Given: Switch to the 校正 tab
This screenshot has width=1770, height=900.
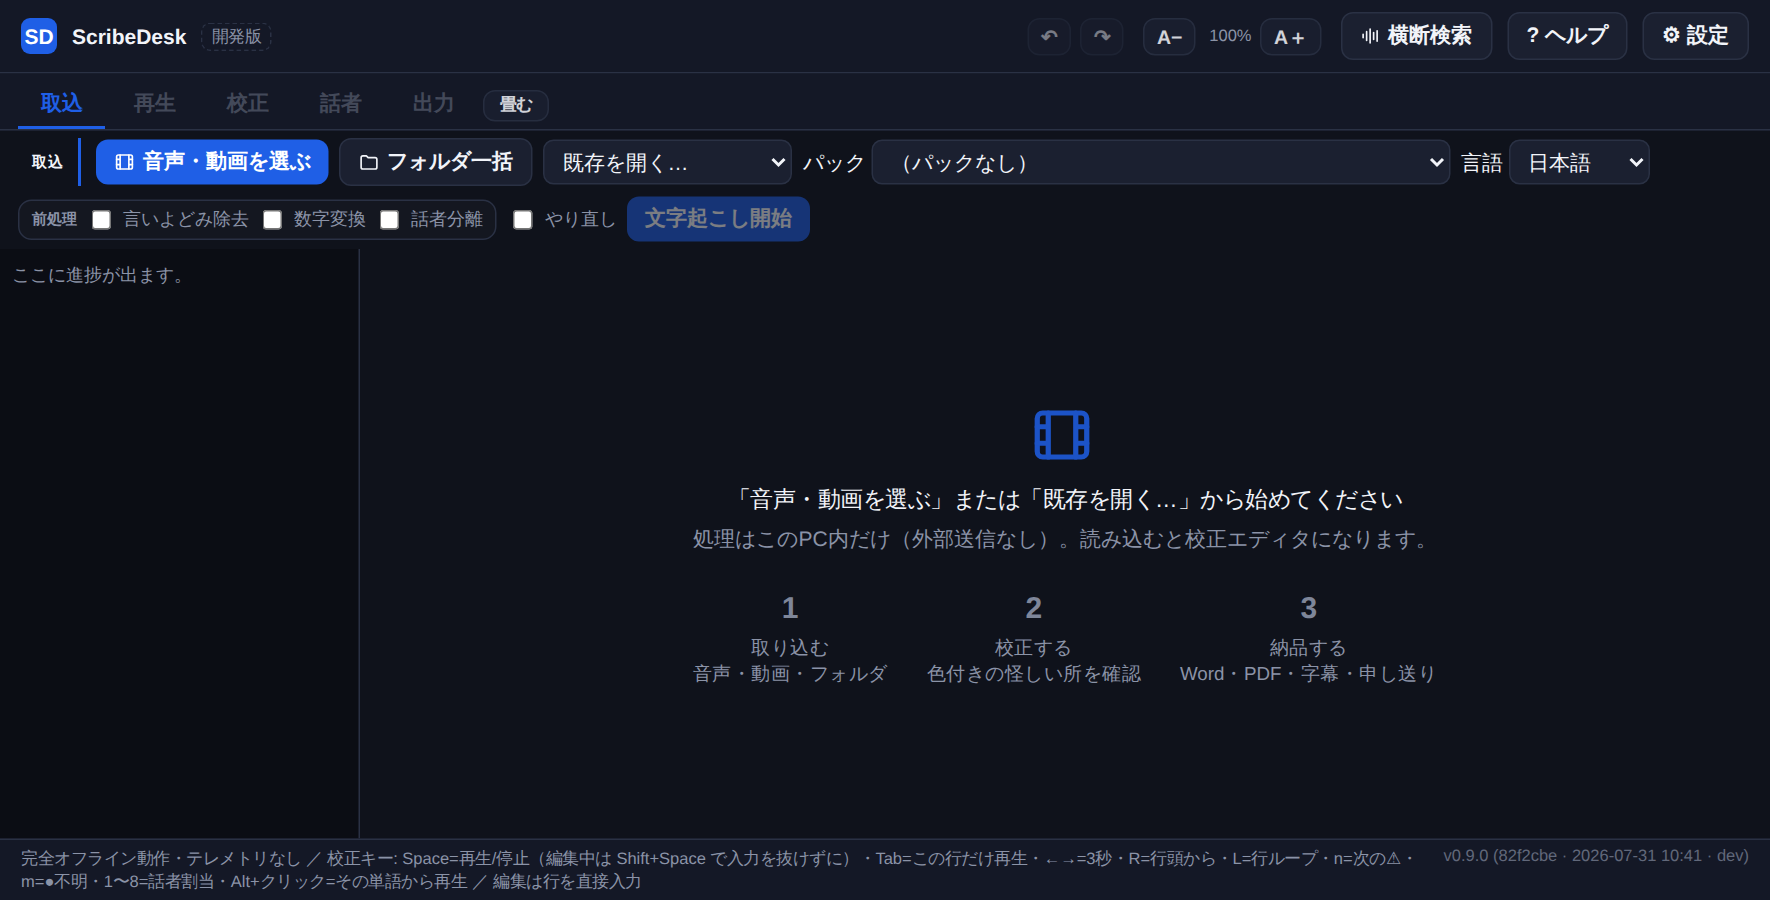Looking at the screenshot, I should click(x=248, y=103).
